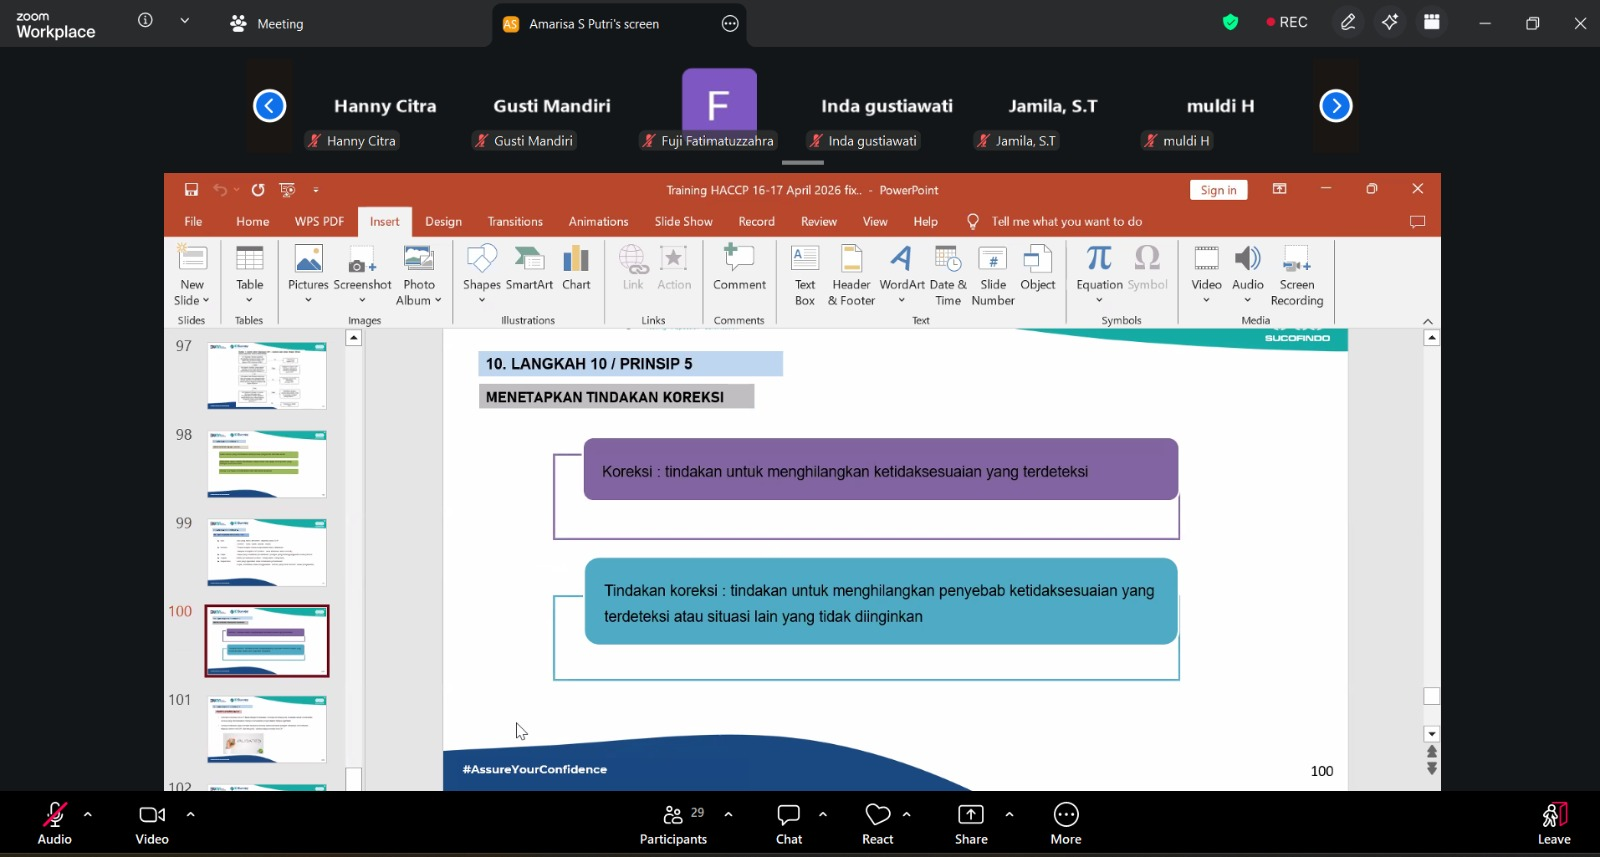The height and width of the screenshot is (857, 1600).
Task: Click Share screen button
Action: click(971, 824)
